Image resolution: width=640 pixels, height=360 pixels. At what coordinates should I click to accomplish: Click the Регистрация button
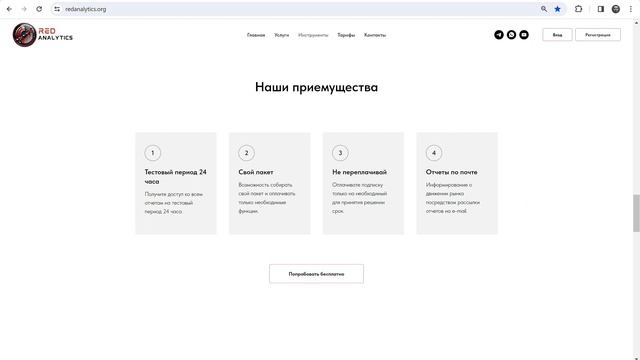(598, 35)
